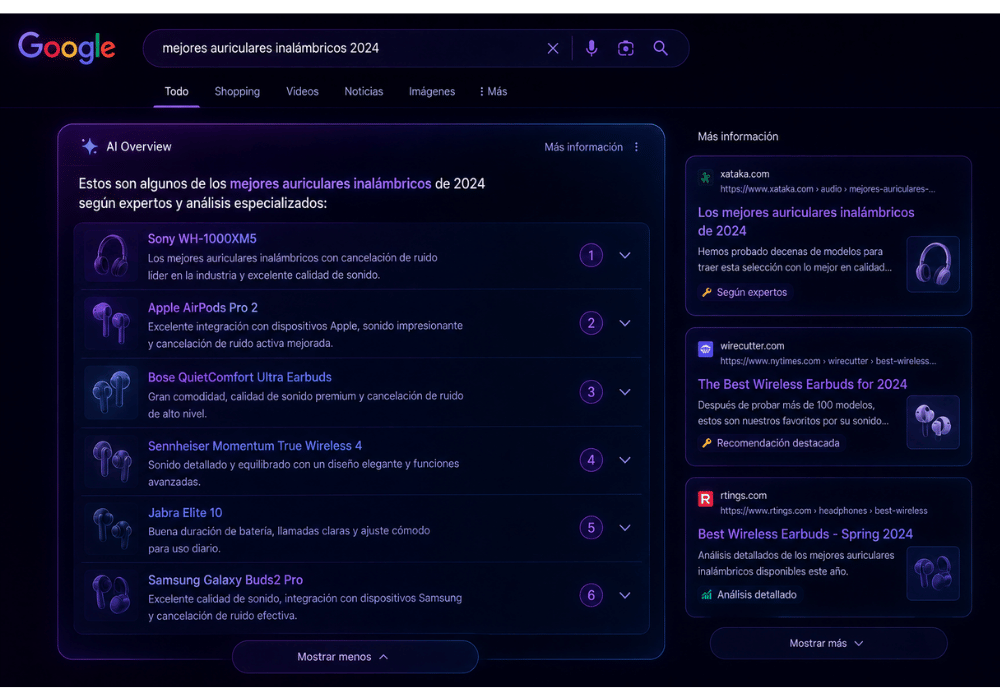Open Bose QuietComfort Ultra Earbuds link
The width and height of the screenshot is (1000, 700).
click(240, 377)
